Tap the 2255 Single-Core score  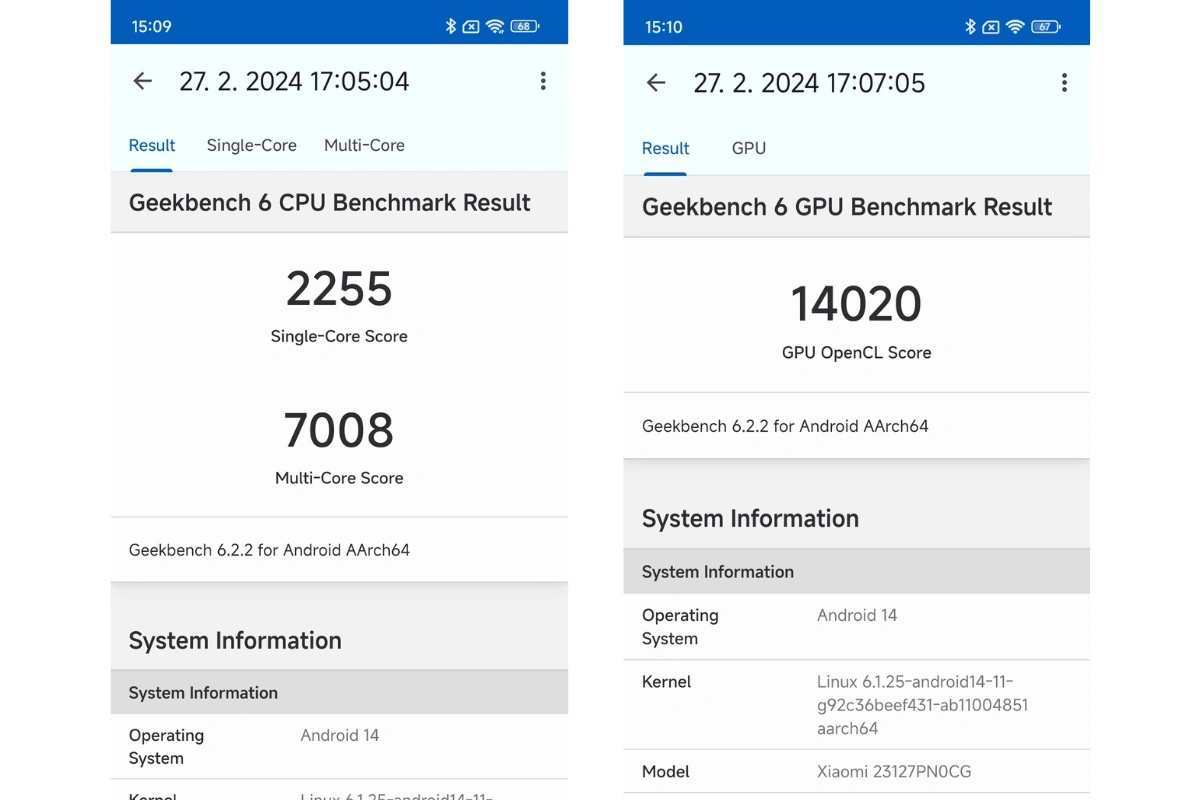[x=339, y=289]
